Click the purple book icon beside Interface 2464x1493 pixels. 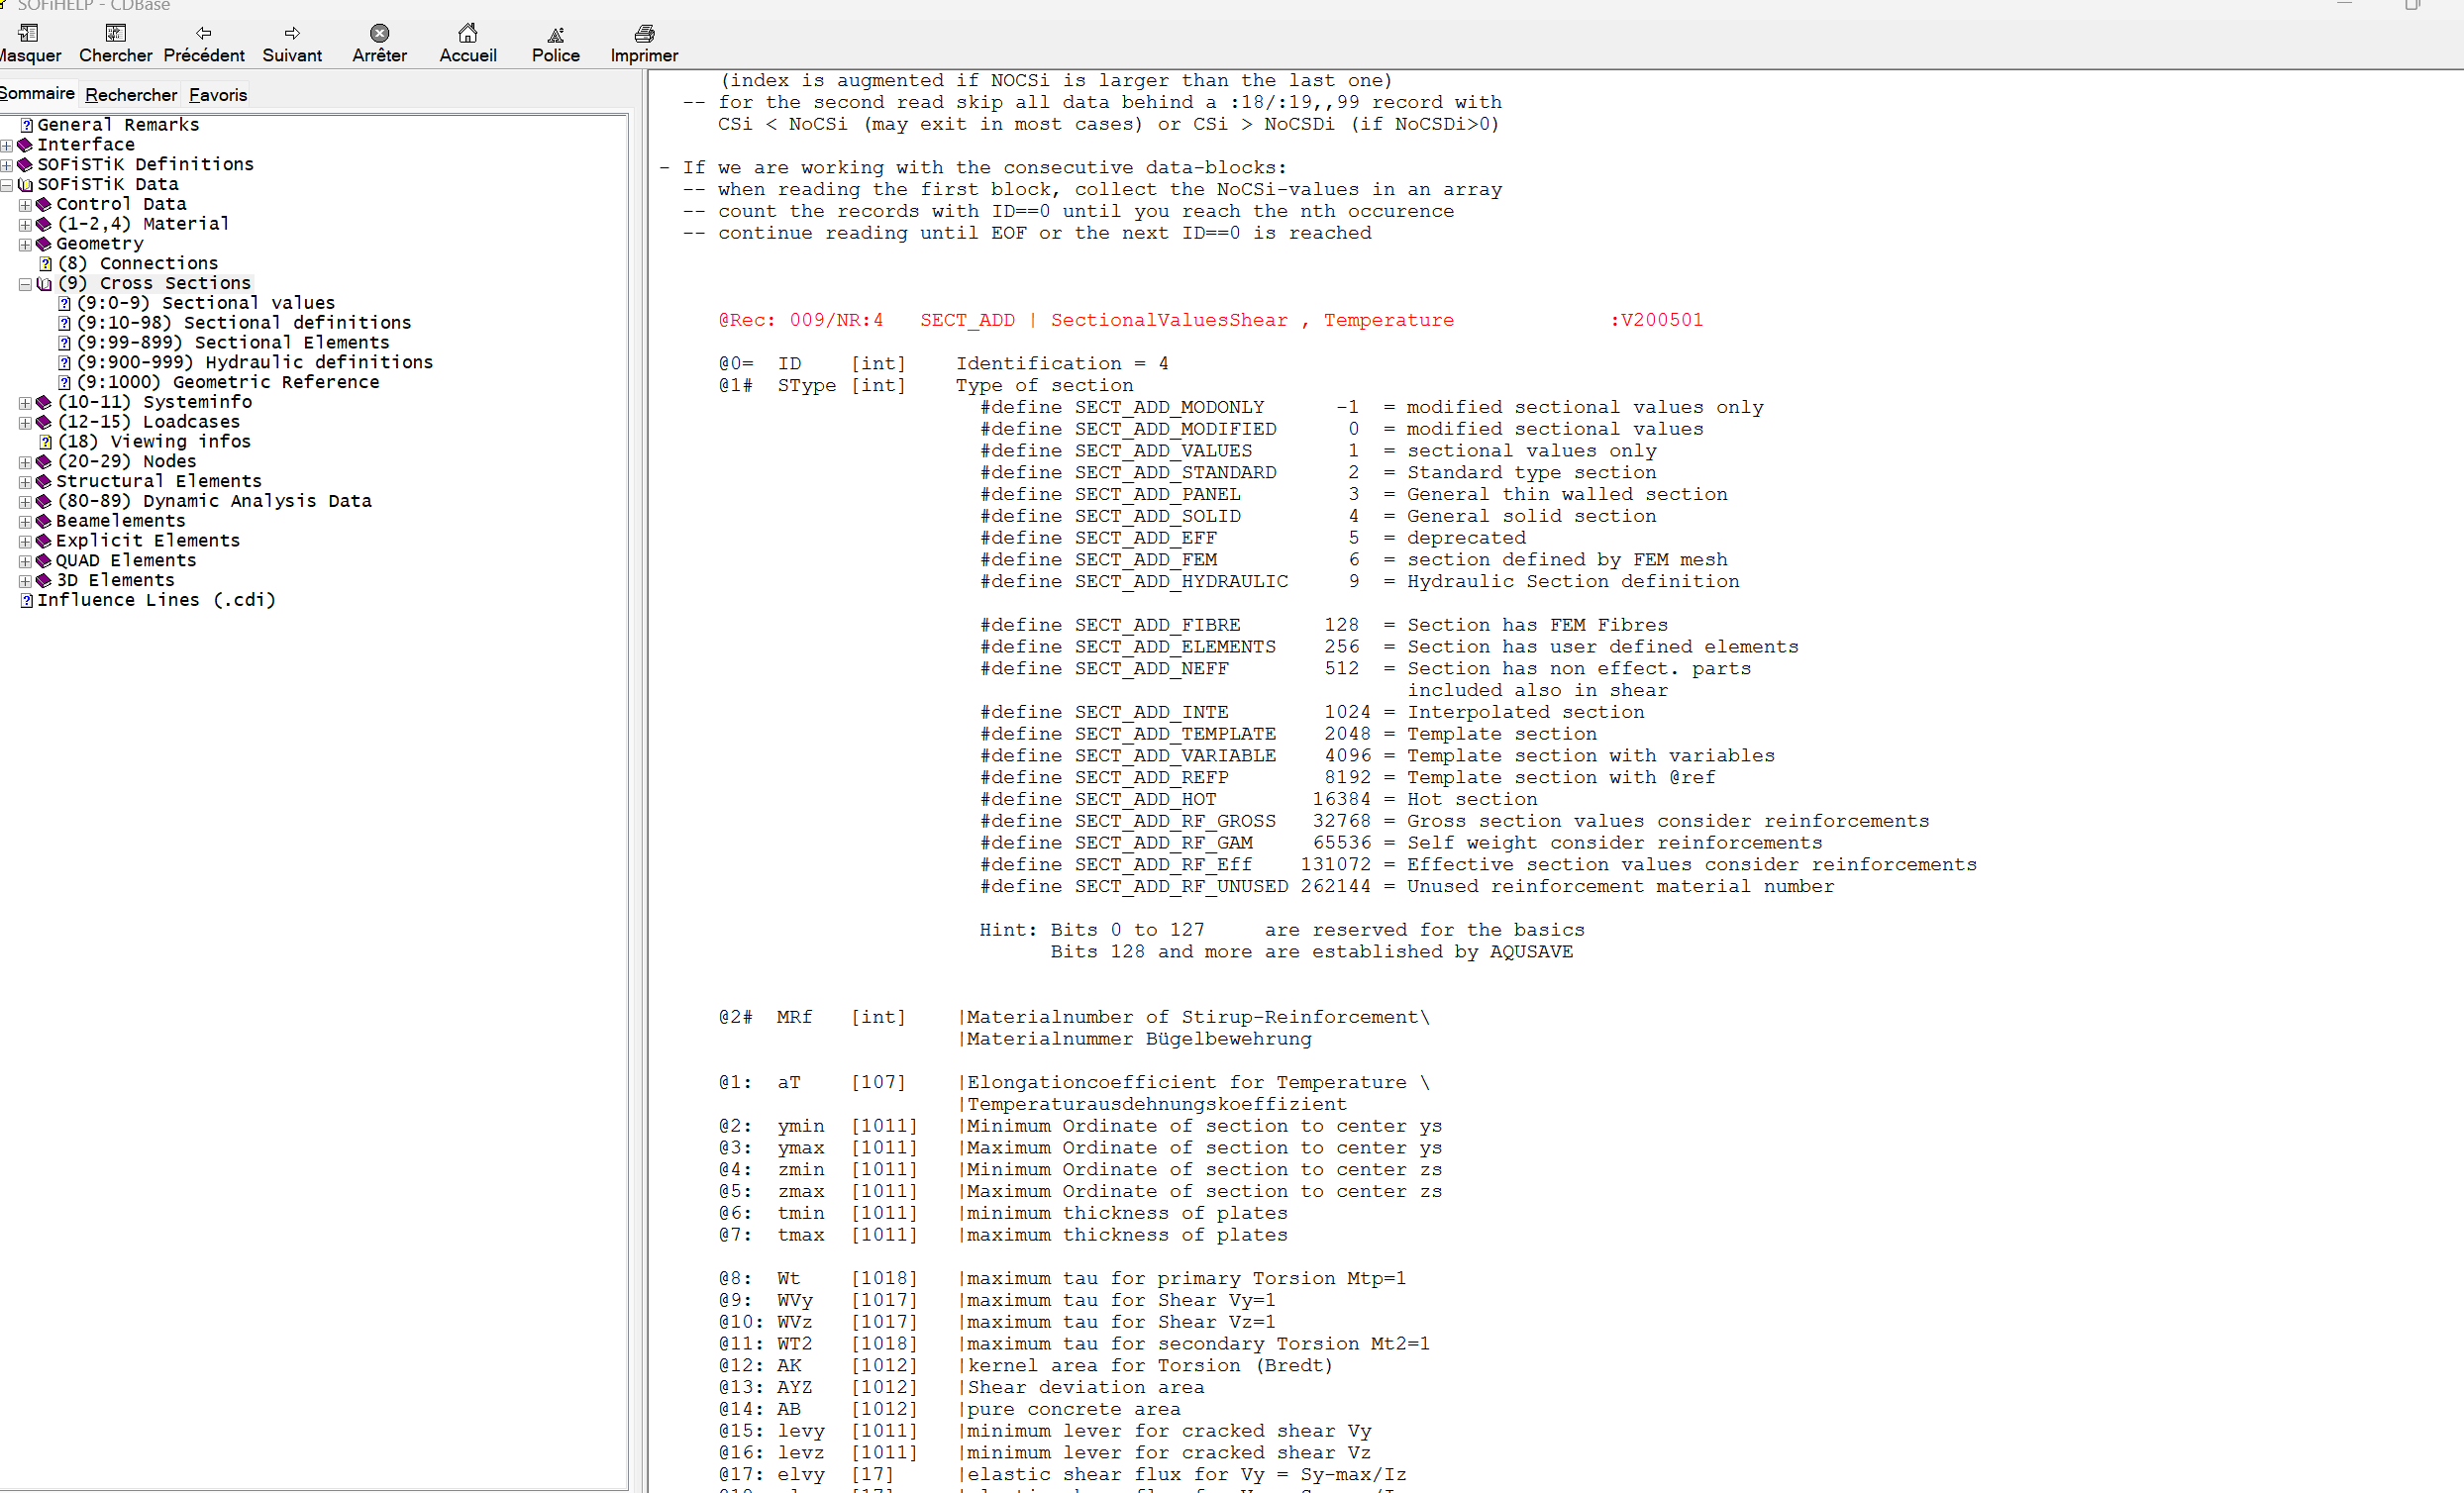click(26, 145)
